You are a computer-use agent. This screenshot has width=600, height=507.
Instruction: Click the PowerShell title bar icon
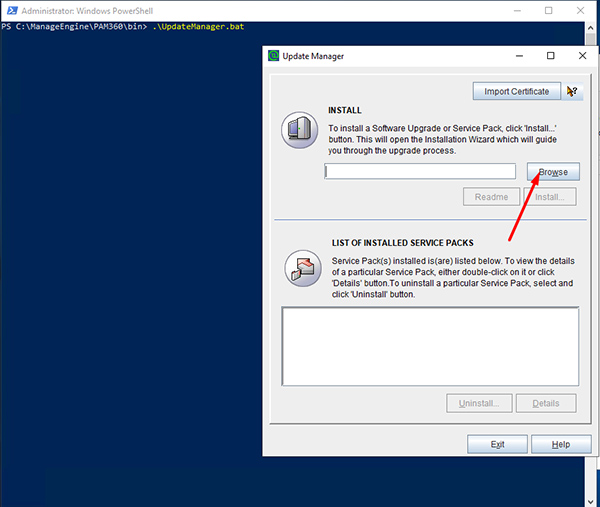point(12,11)
